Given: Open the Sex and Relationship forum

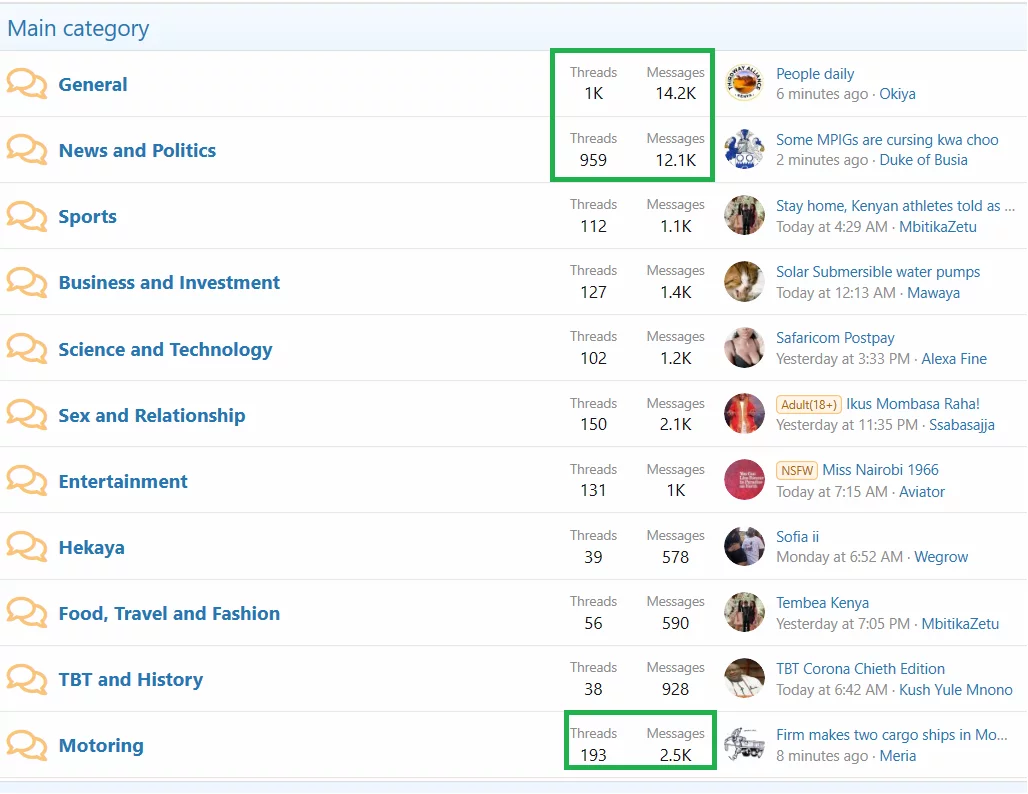Looking at the screenshot, I should 151,416.
